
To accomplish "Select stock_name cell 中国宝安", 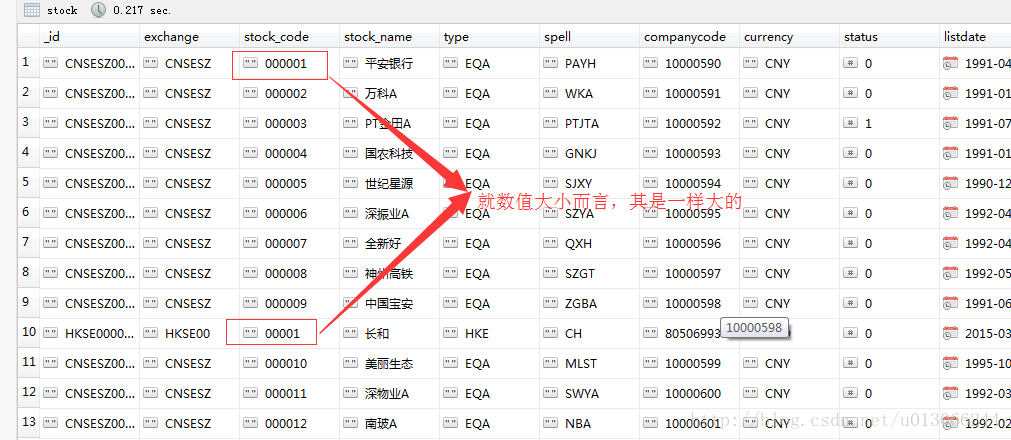I will tap(389, 303).
